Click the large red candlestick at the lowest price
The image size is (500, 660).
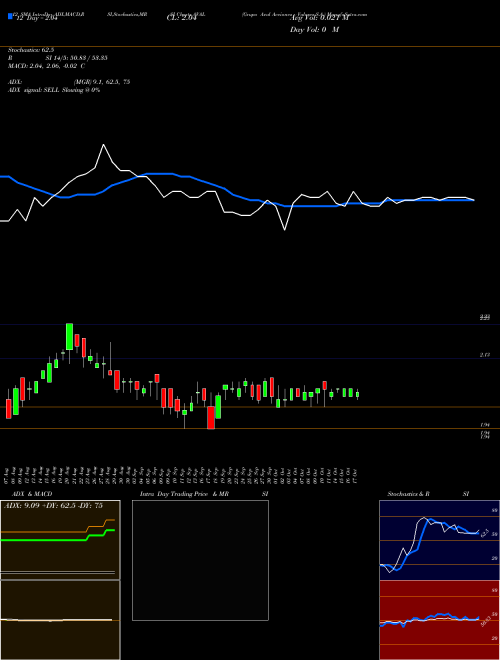click(211, 418)
